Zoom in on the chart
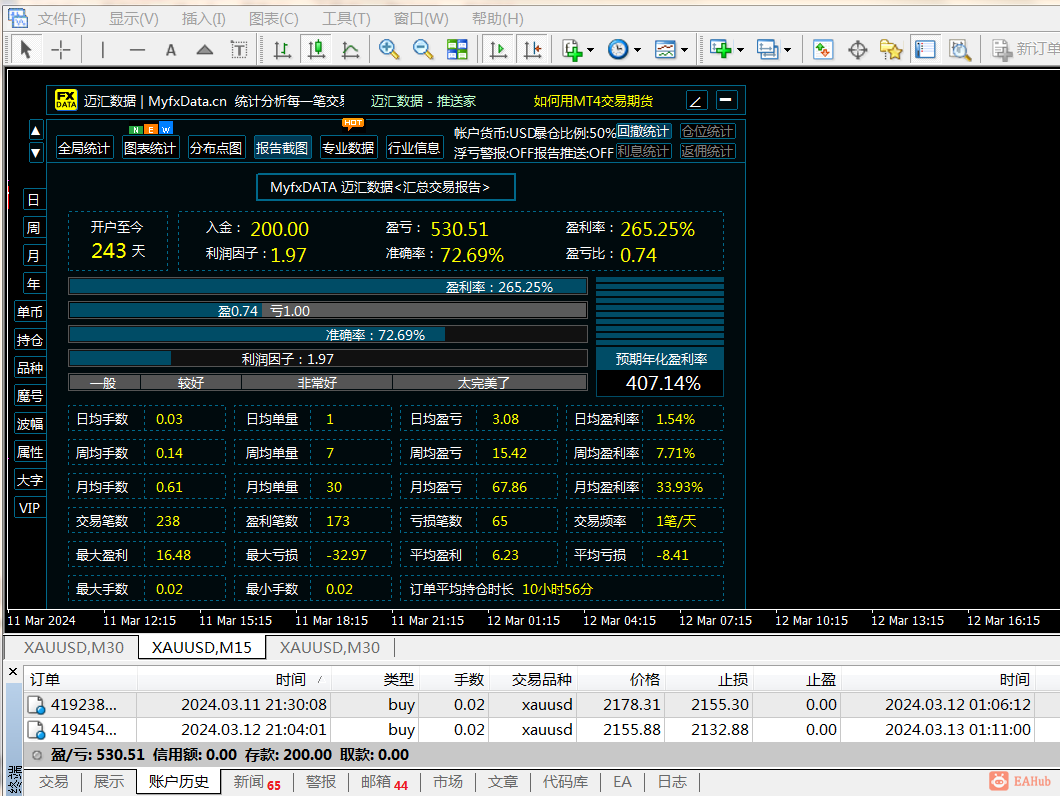 pyautogui.click(x=389, y=49)
